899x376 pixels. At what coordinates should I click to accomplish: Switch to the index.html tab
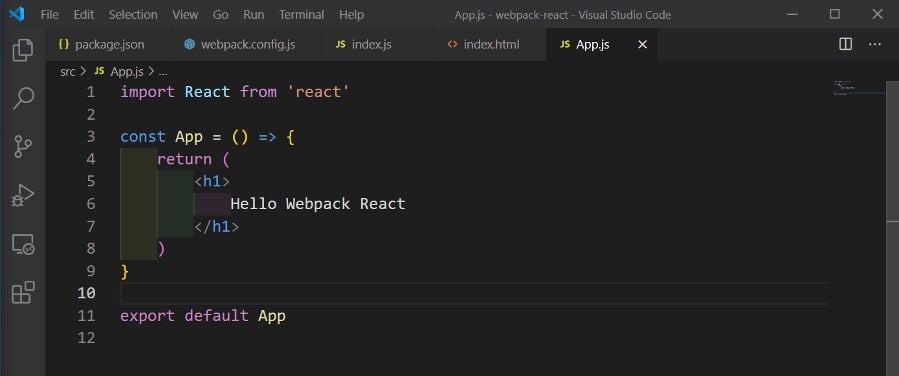(490, 44)
